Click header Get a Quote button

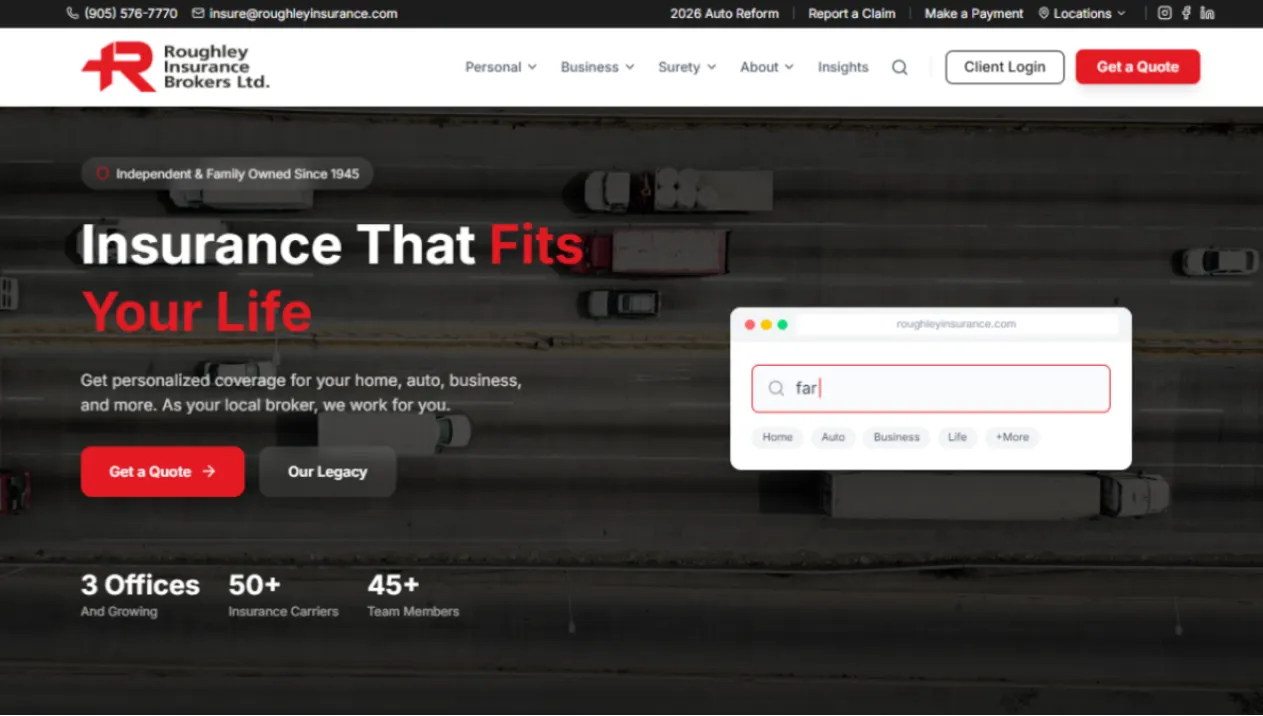click(x=1138, y=67)
